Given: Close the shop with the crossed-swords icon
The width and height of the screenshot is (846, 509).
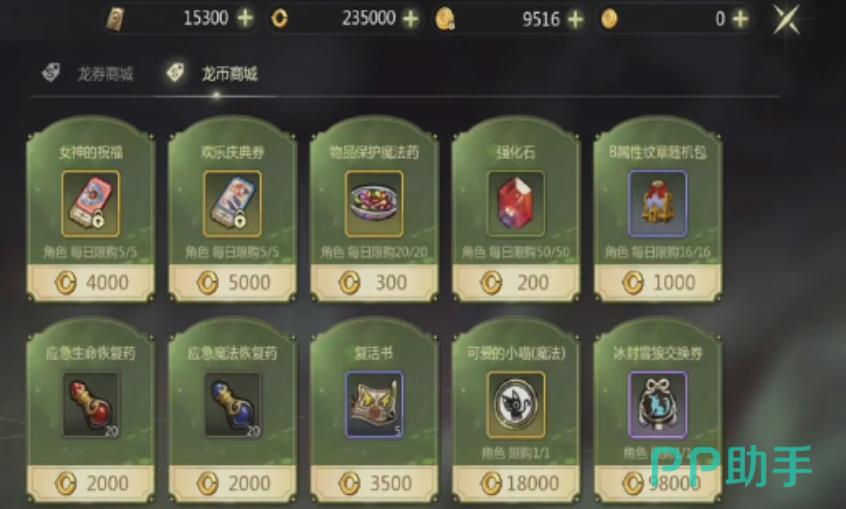Looking at the screenshot, I should [787, 19].
